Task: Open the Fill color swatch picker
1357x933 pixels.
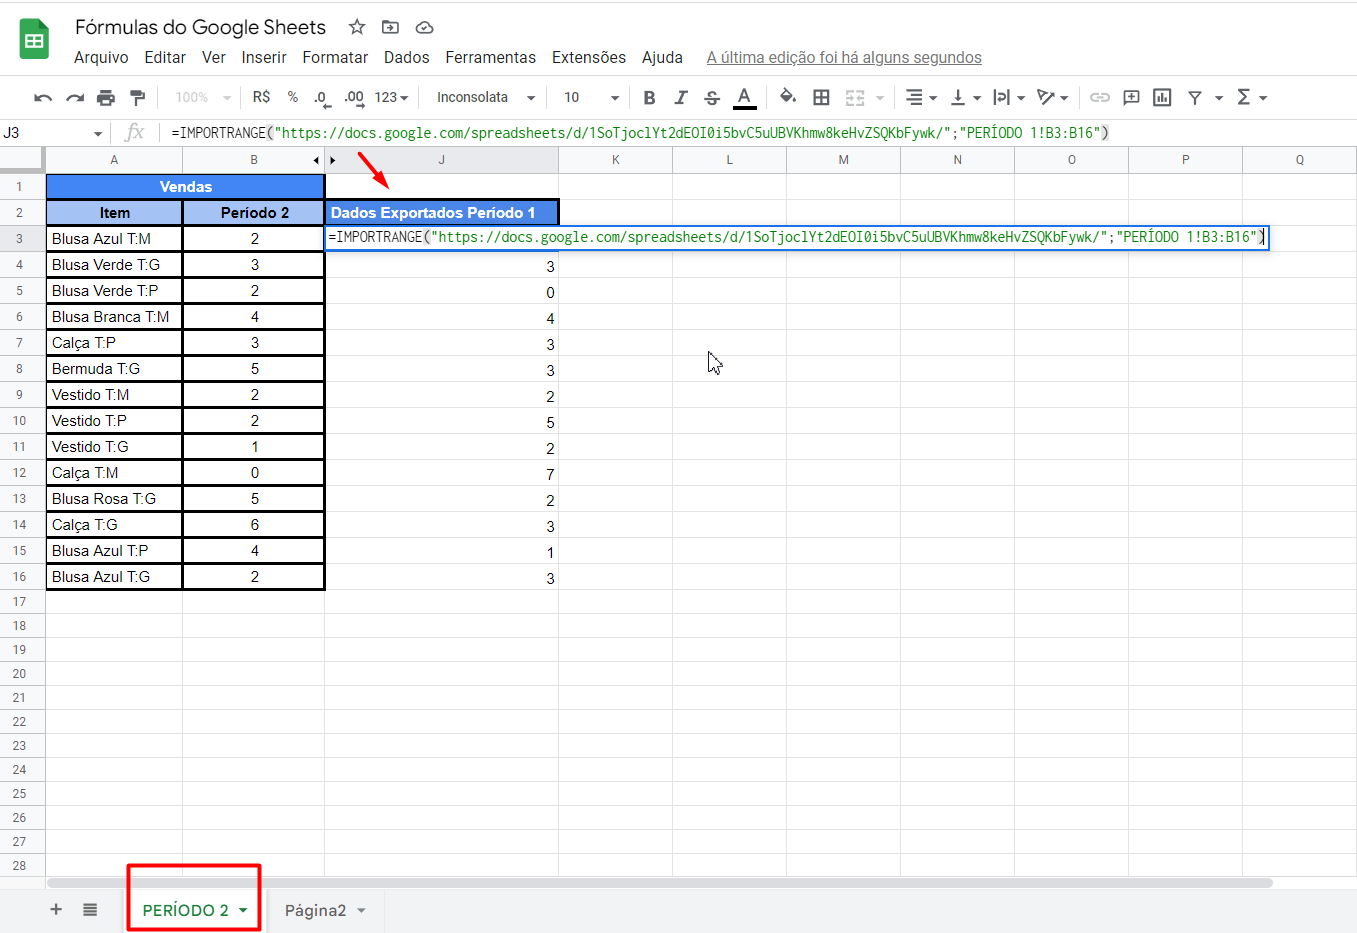Action: tap(788, 97)
